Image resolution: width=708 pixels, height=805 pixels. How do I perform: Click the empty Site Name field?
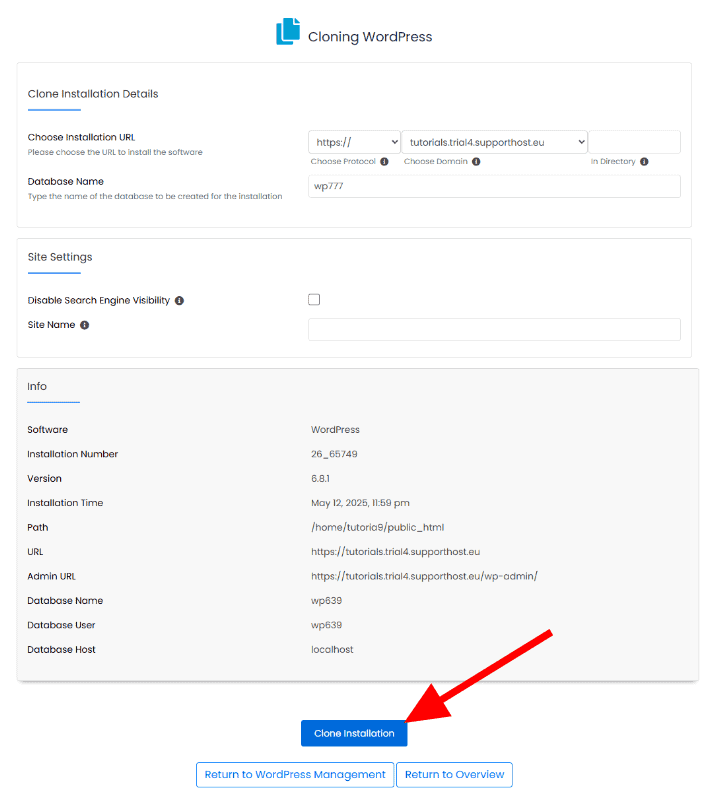[494, 329]
